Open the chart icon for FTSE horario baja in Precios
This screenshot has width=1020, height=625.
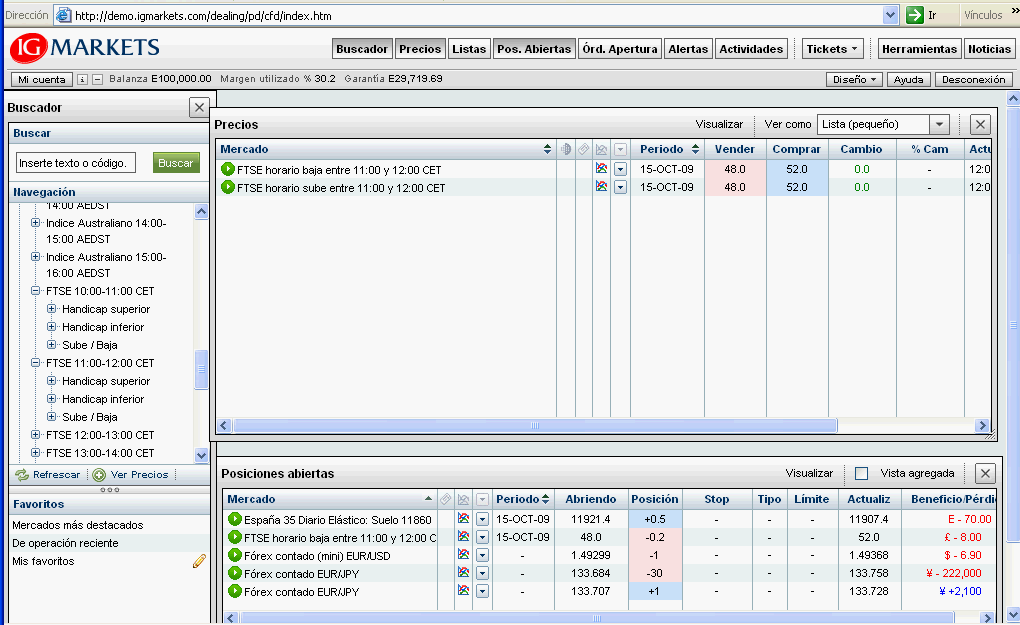(x=602, y=169)
